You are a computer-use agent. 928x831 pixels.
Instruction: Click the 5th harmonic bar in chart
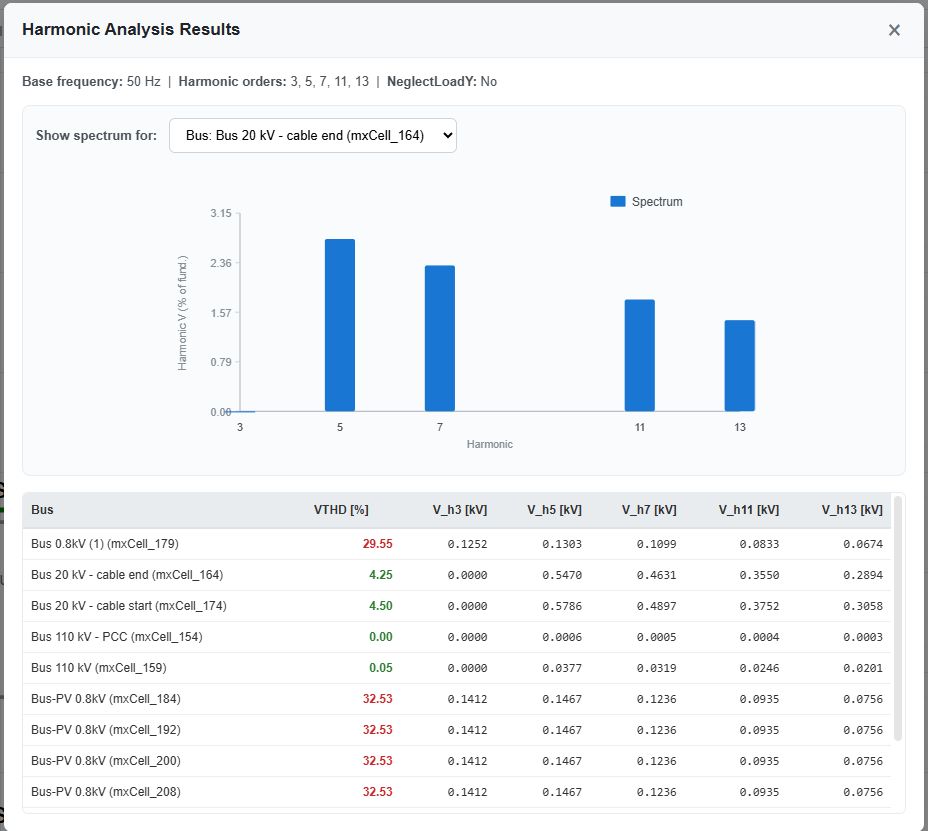[x=340, y=325]
